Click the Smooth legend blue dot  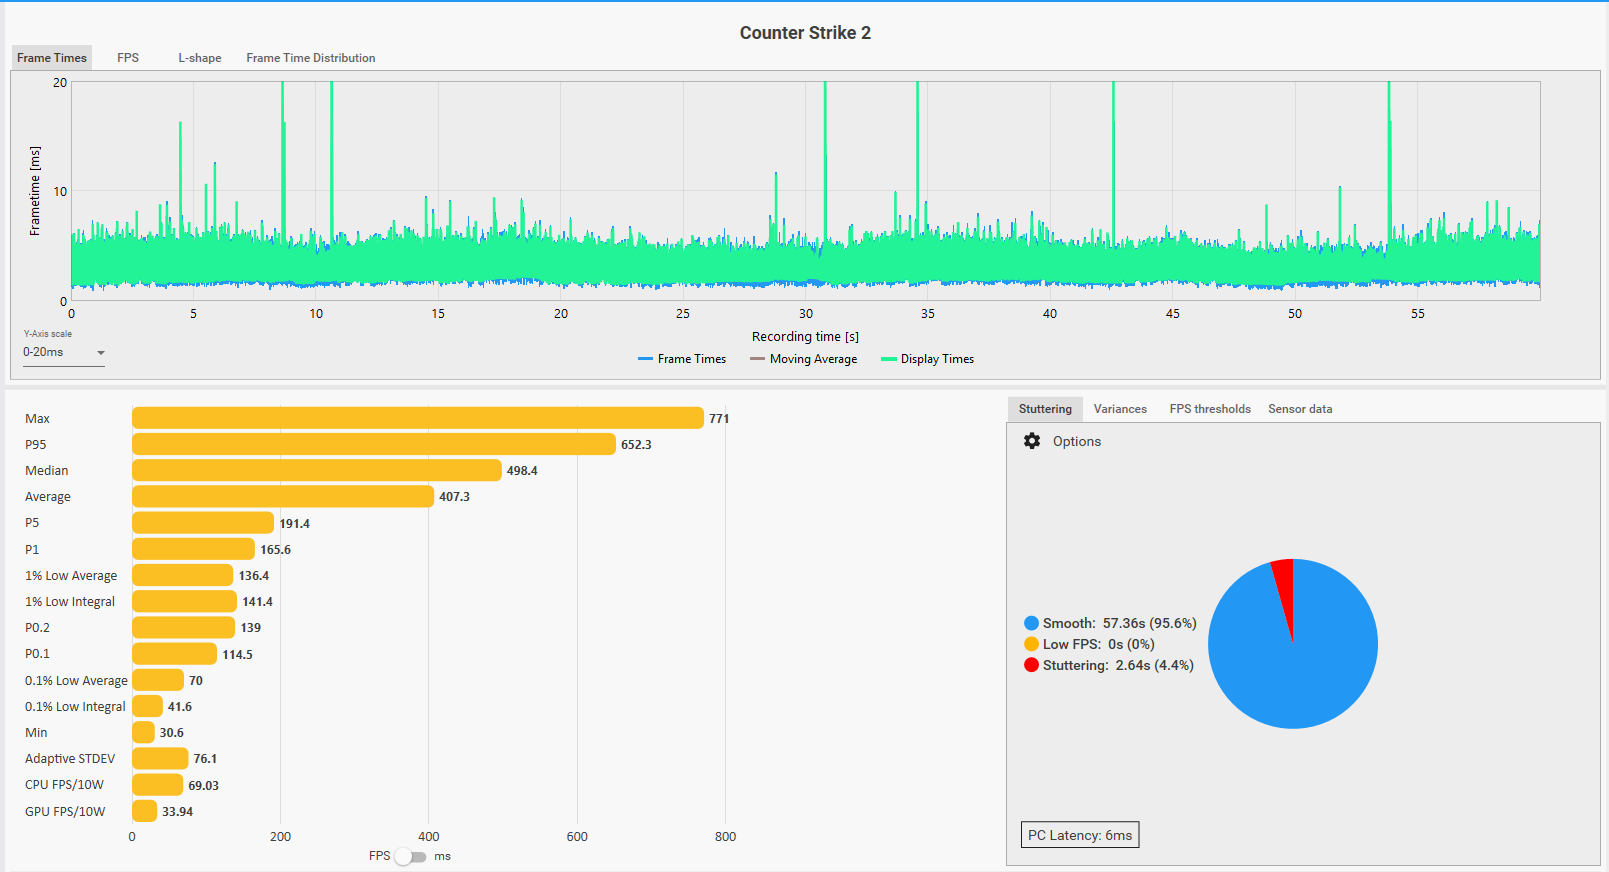tap(1031, 623)
